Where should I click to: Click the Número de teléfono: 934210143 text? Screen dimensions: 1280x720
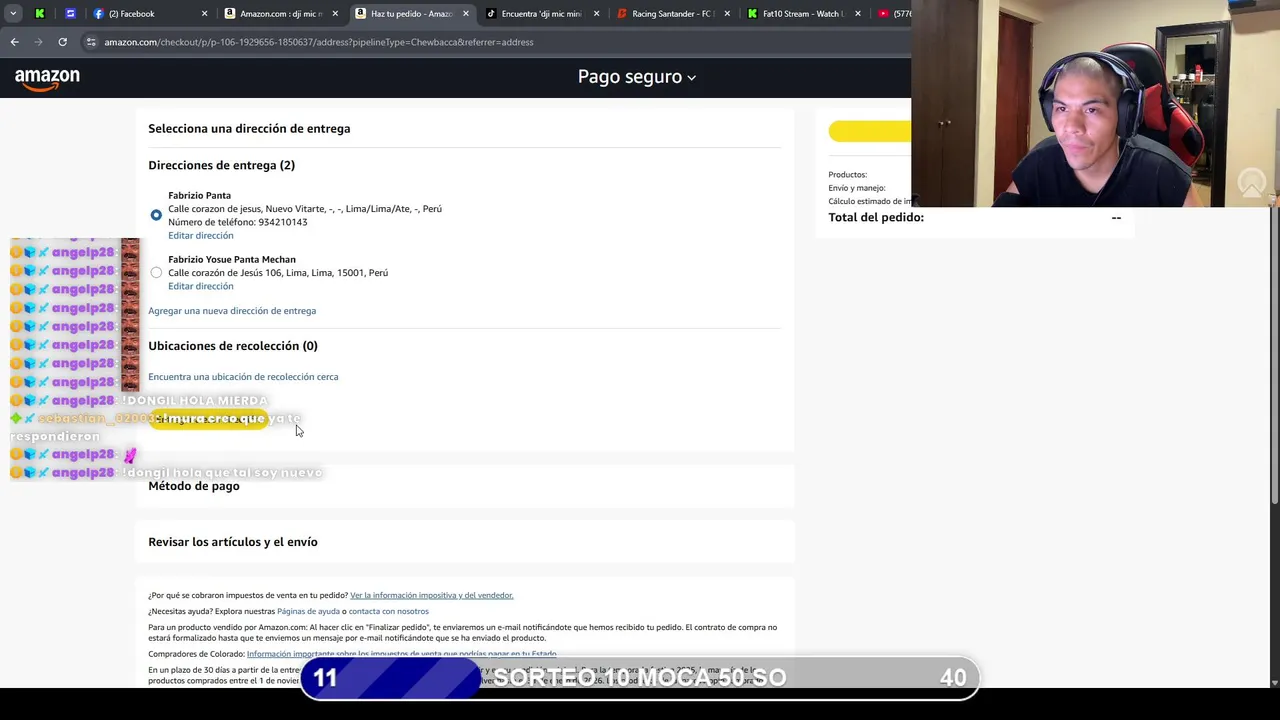coord(237,222)
